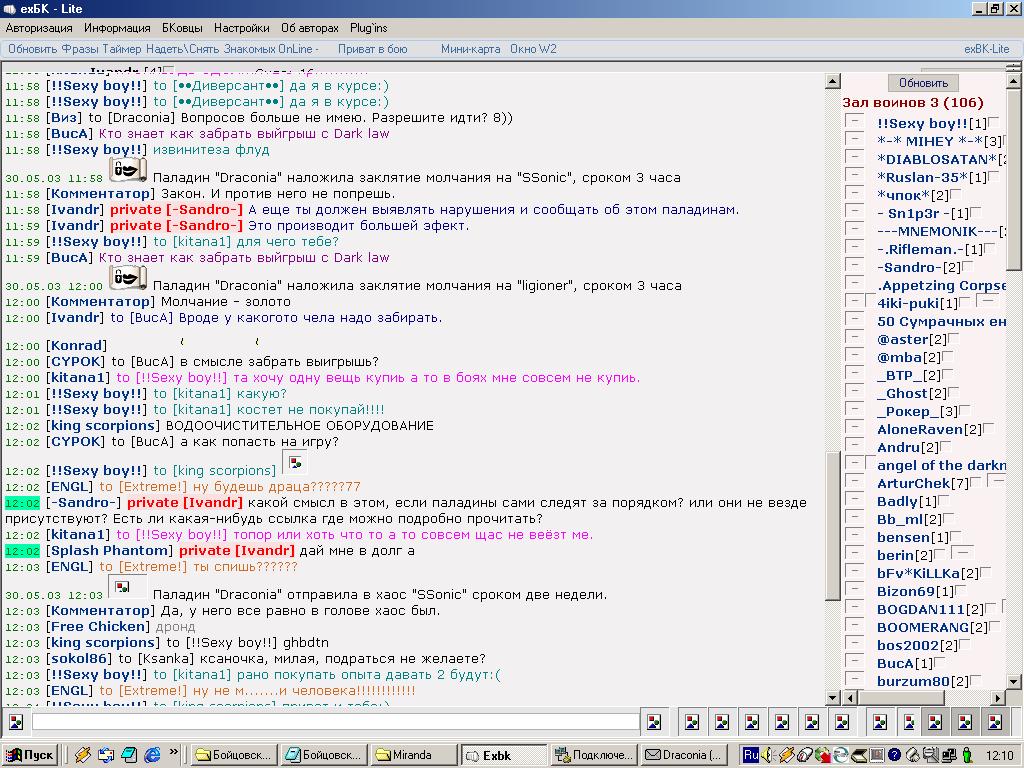Click nickname [Free Chicken] in chat
Viewport: 1024px width, 768px height.
tap(99, 627)
